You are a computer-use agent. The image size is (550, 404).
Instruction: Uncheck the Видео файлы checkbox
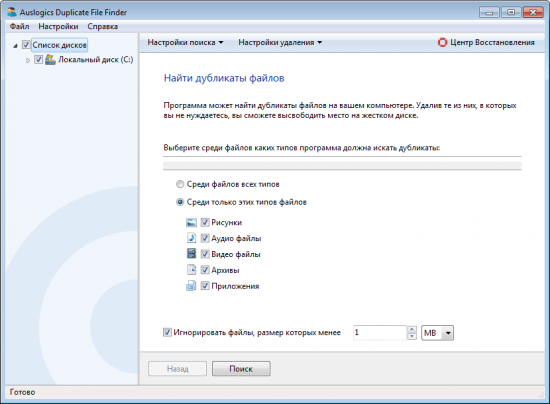205,254
